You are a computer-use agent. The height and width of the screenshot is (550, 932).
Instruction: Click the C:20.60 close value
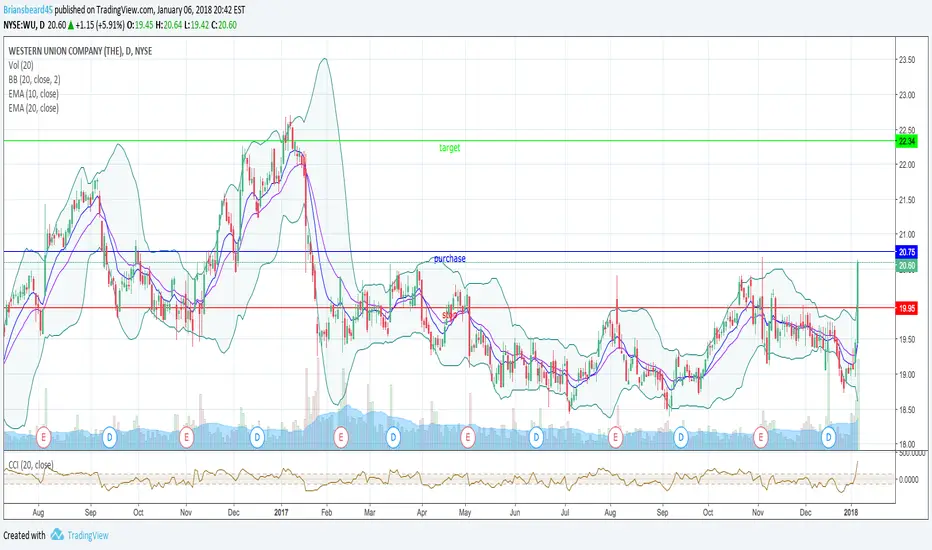tap(224, 25)
